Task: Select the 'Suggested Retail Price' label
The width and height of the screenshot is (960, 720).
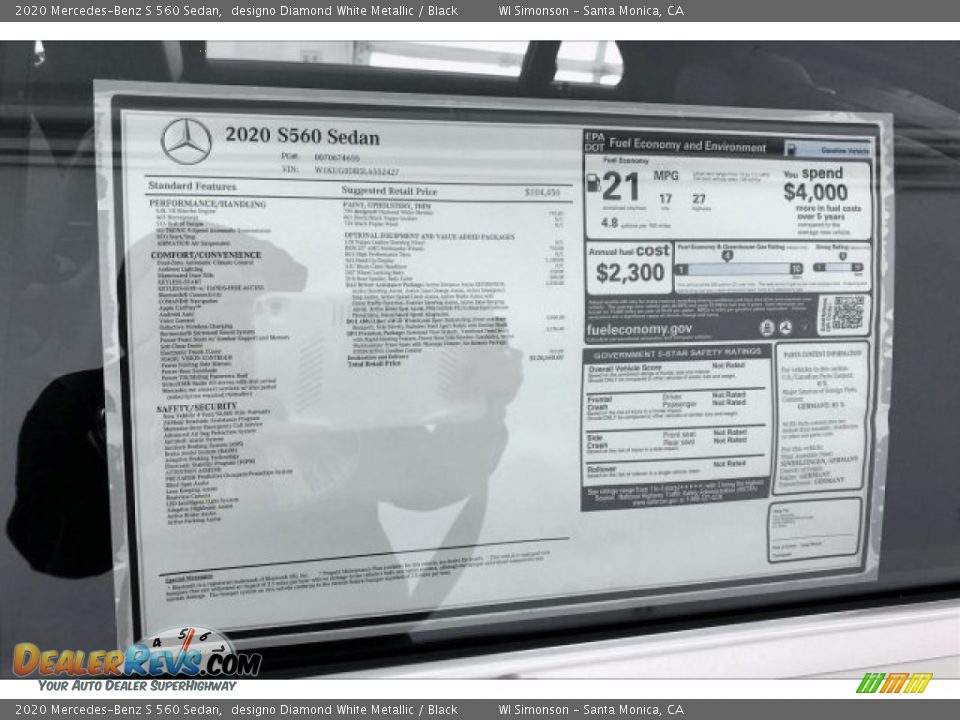Action: click(x=389, y=191)
